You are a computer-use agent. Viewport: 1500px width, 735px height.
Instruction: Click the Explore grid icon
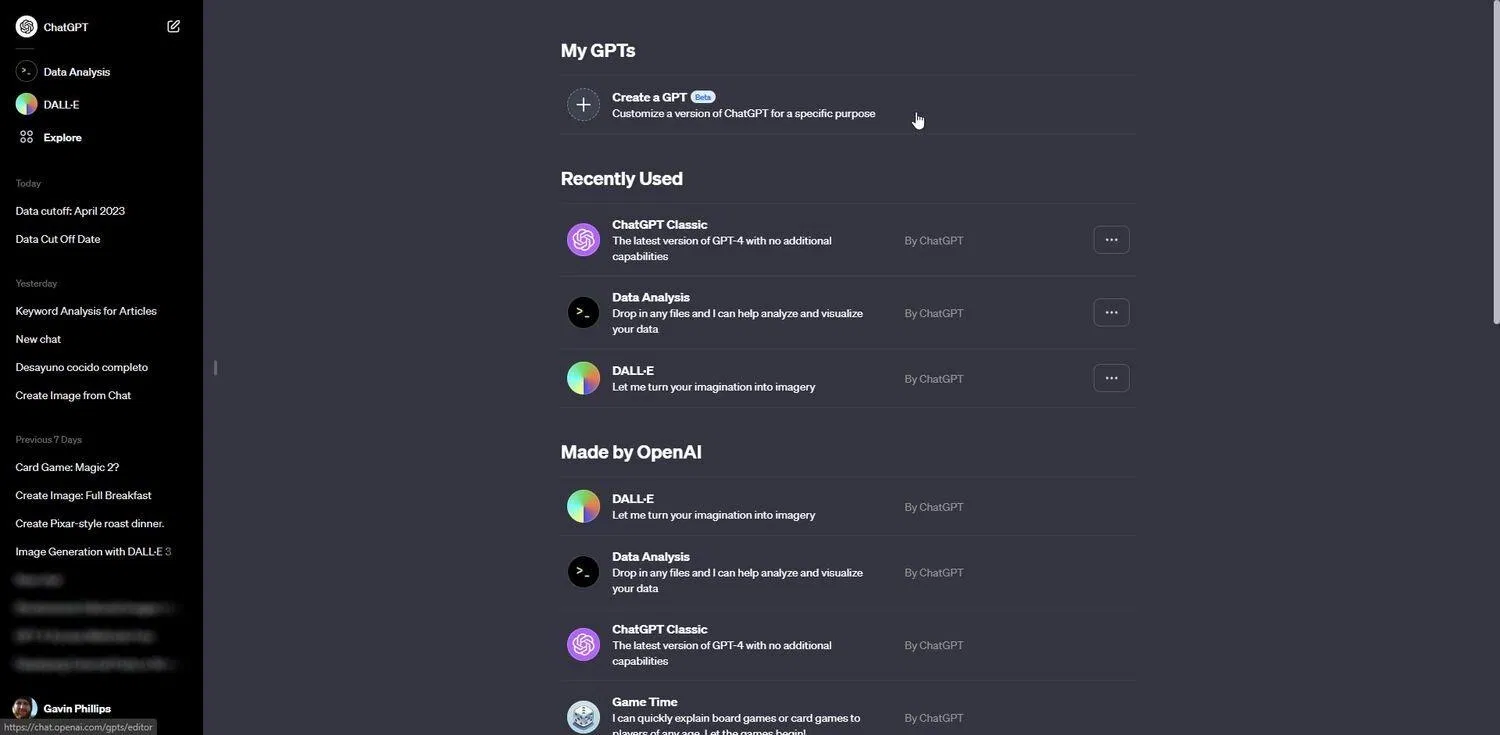coord(27,137)
